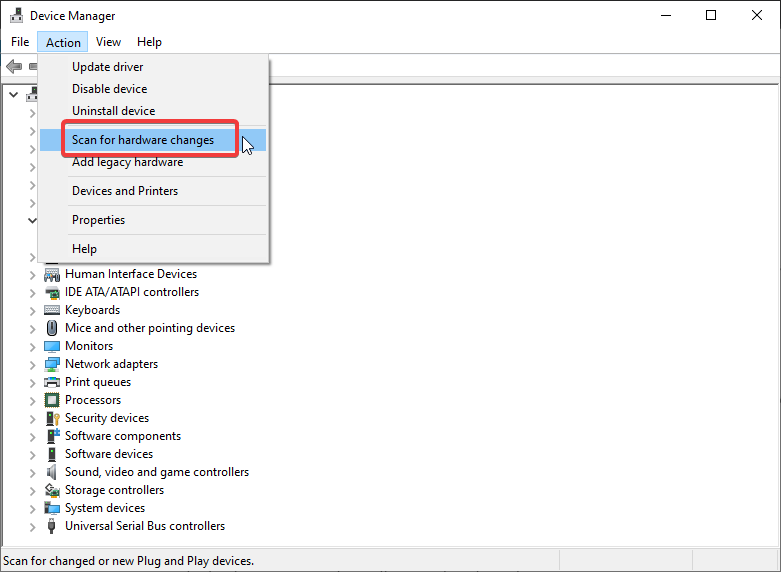Image resolution: width=781 pixels, height=572 pixels.
Task: Click the Device Manager title bar icon
Action: click(16, 15)
